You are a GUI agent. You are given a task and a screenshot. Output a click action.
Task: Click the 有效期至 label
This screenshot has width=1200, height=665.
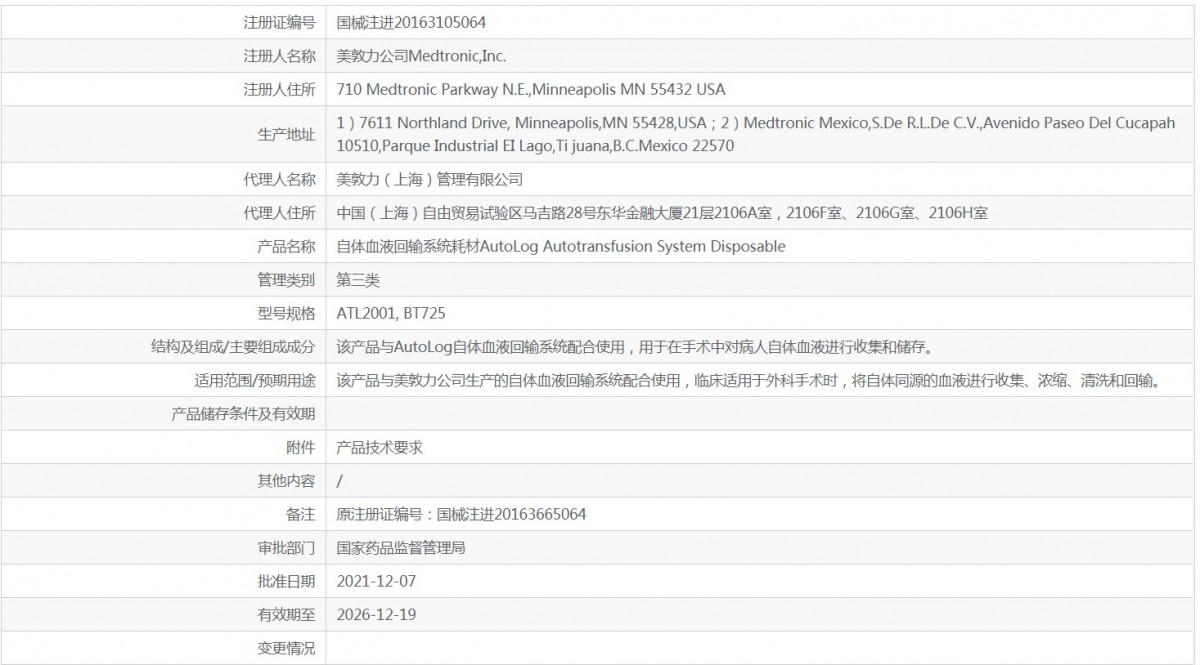[x=286, y=615]
